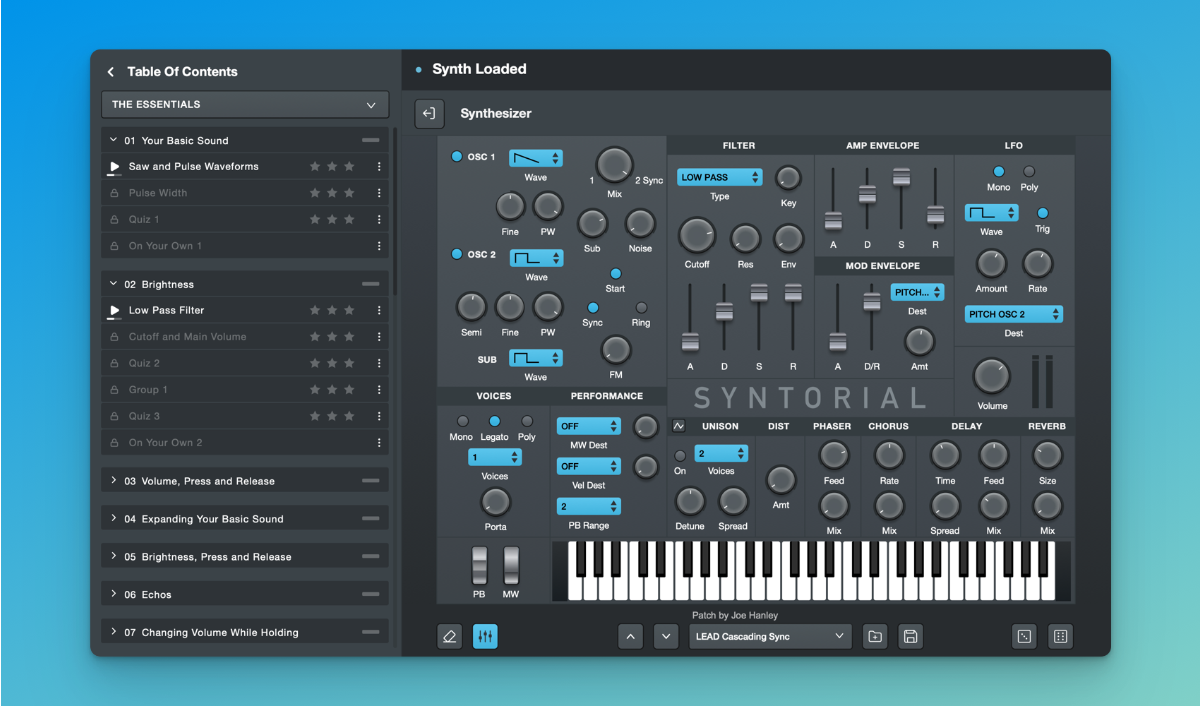This screenshot has width=1200, height=706.
Task: Open the options menu for Quiz 1
Action: pyautogui.click(x=379, y=219)
